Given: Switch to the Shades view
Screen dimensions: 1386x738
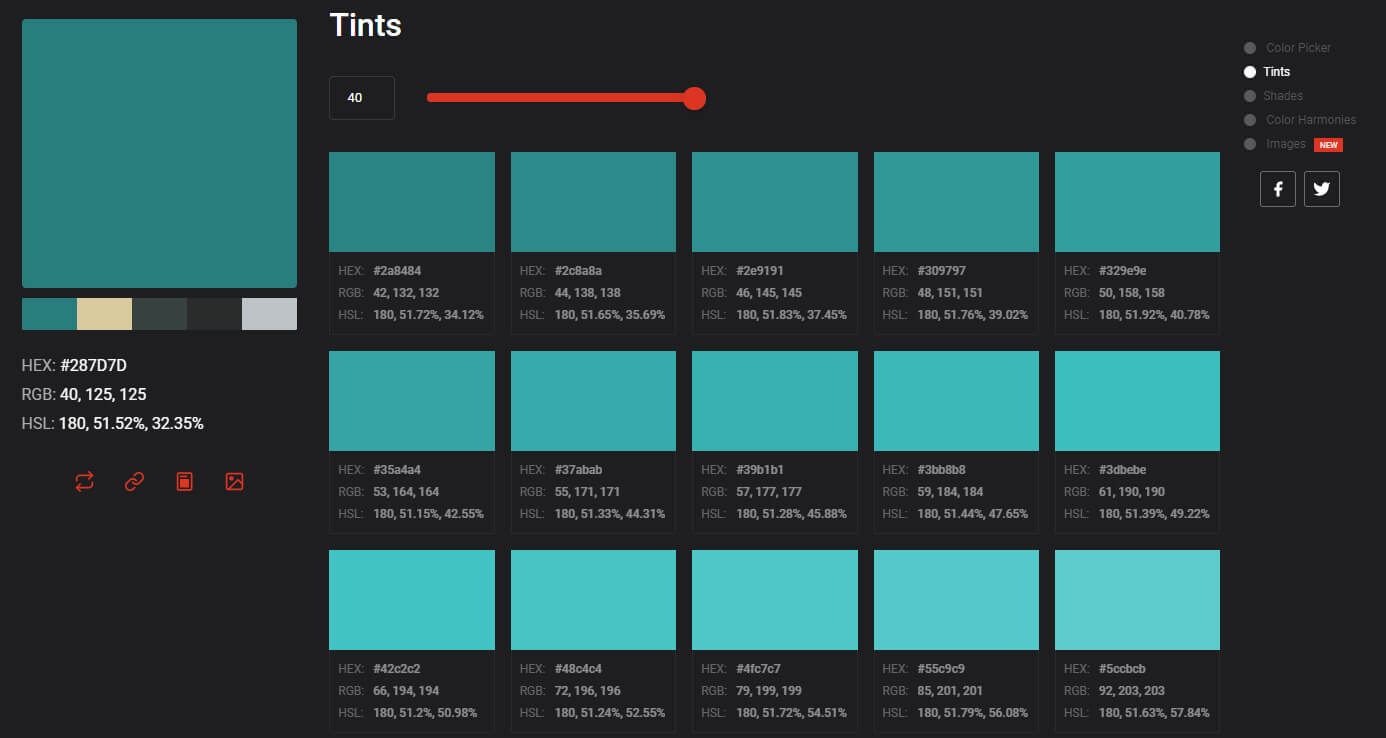Looking at the screenshot, I should coord(1249,95).
